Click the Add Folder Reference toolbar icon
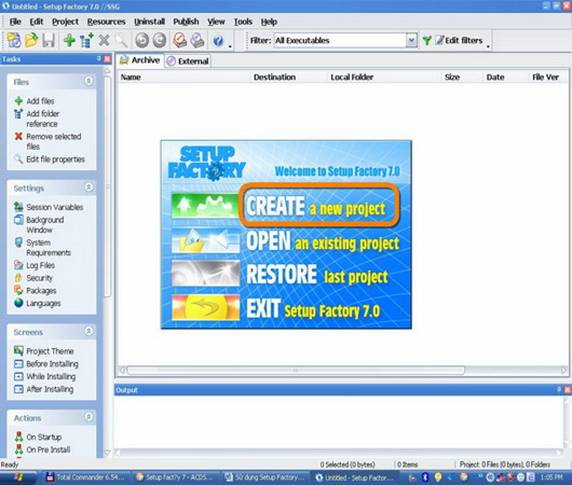572x485 pixels. (87, 40)
